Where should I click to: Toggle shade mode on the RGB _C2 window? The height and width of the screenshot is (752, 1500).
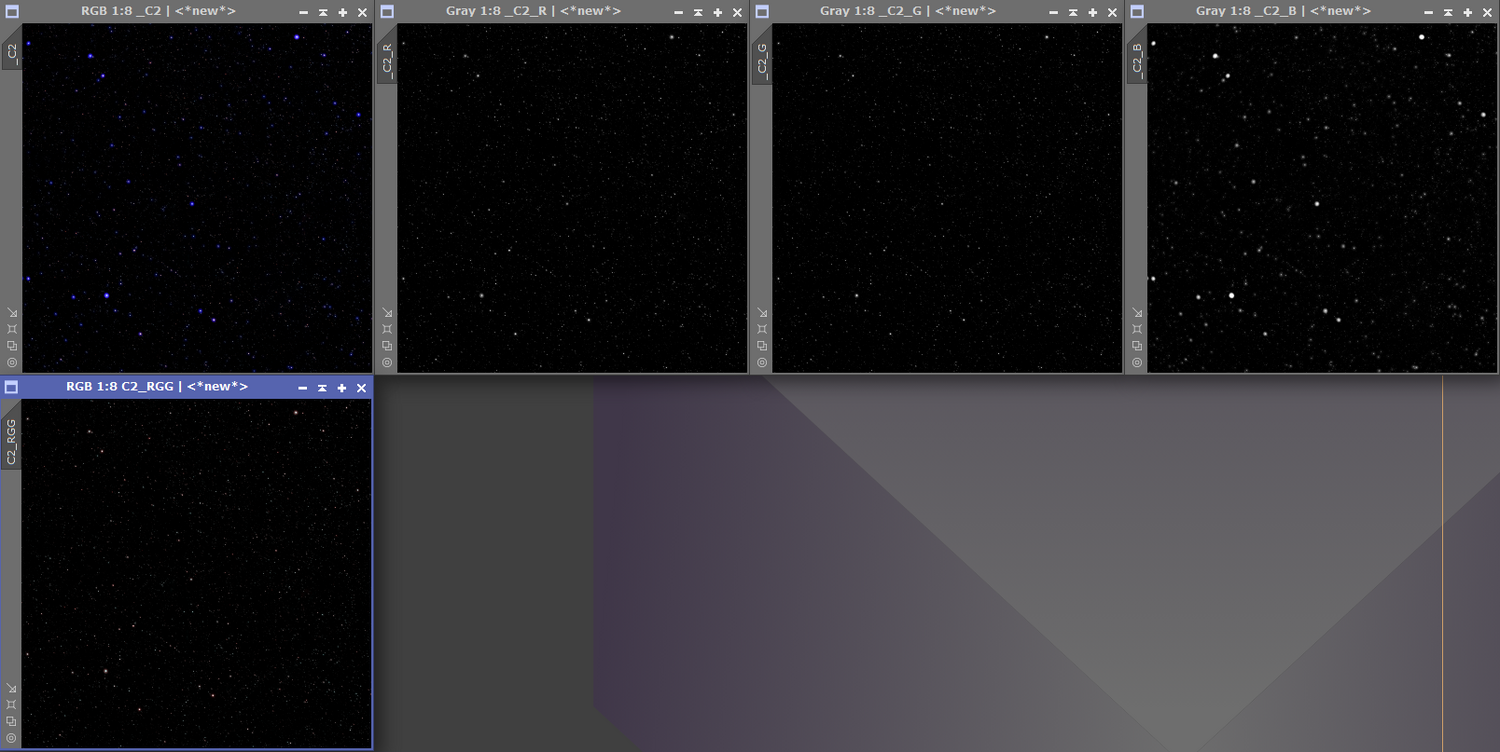(x=322, y=13)
